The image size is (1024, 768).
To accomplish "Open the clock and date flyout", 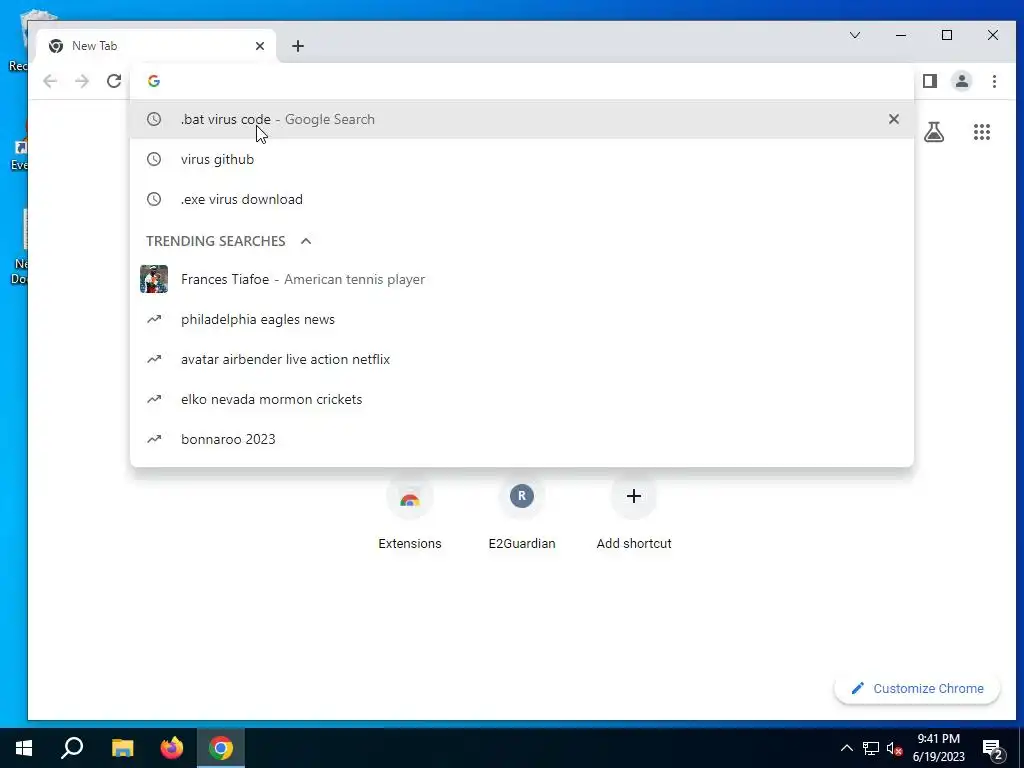I will point(938,748).
